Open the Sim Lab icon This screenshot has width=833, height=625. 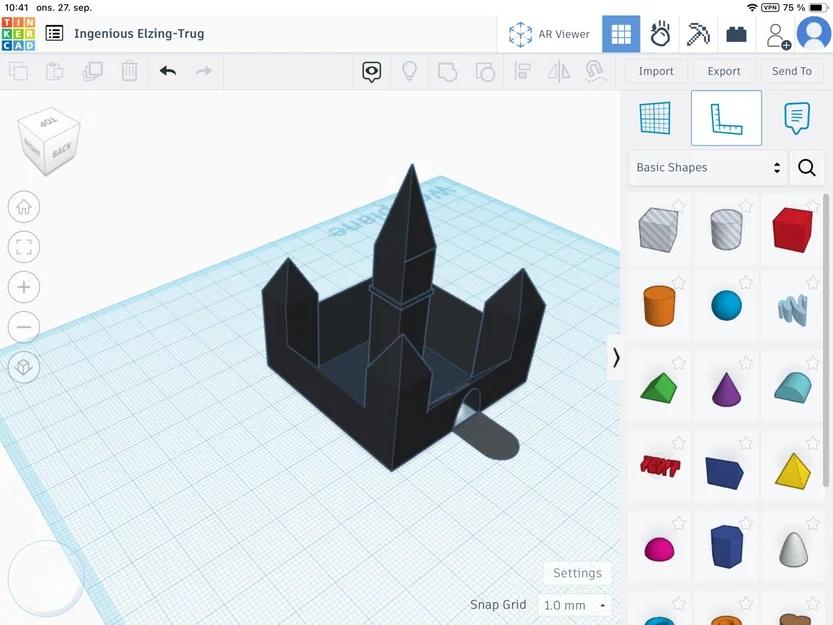pyautogui.click(x=660, y=34)
